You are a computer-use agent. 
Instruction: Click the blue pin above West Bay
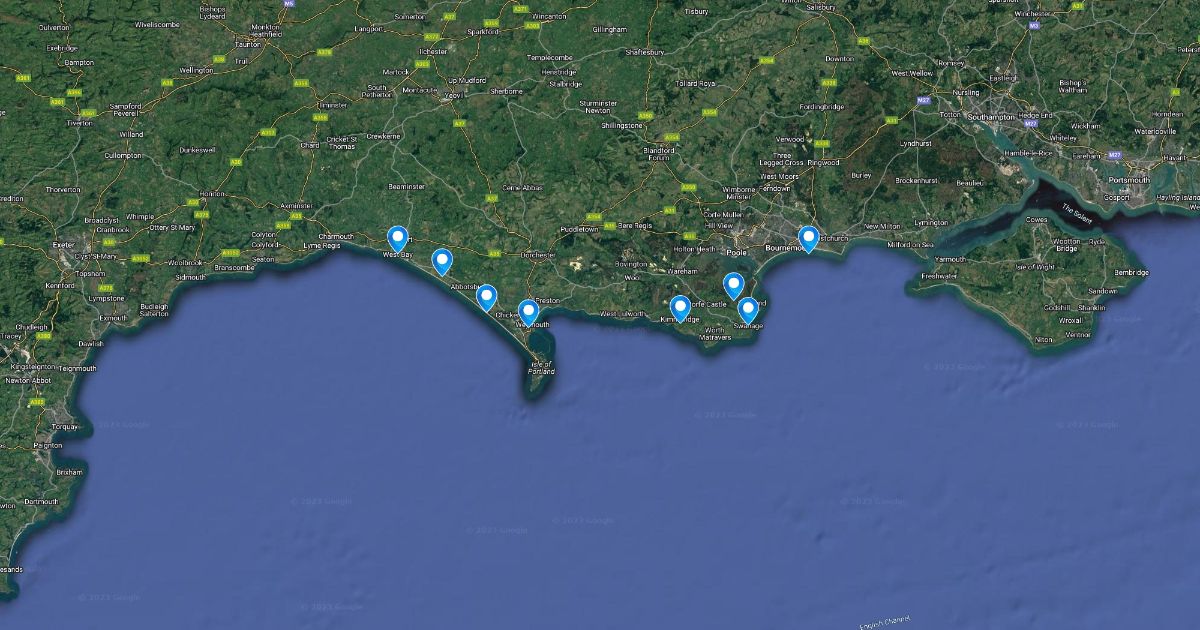[398, 238]
